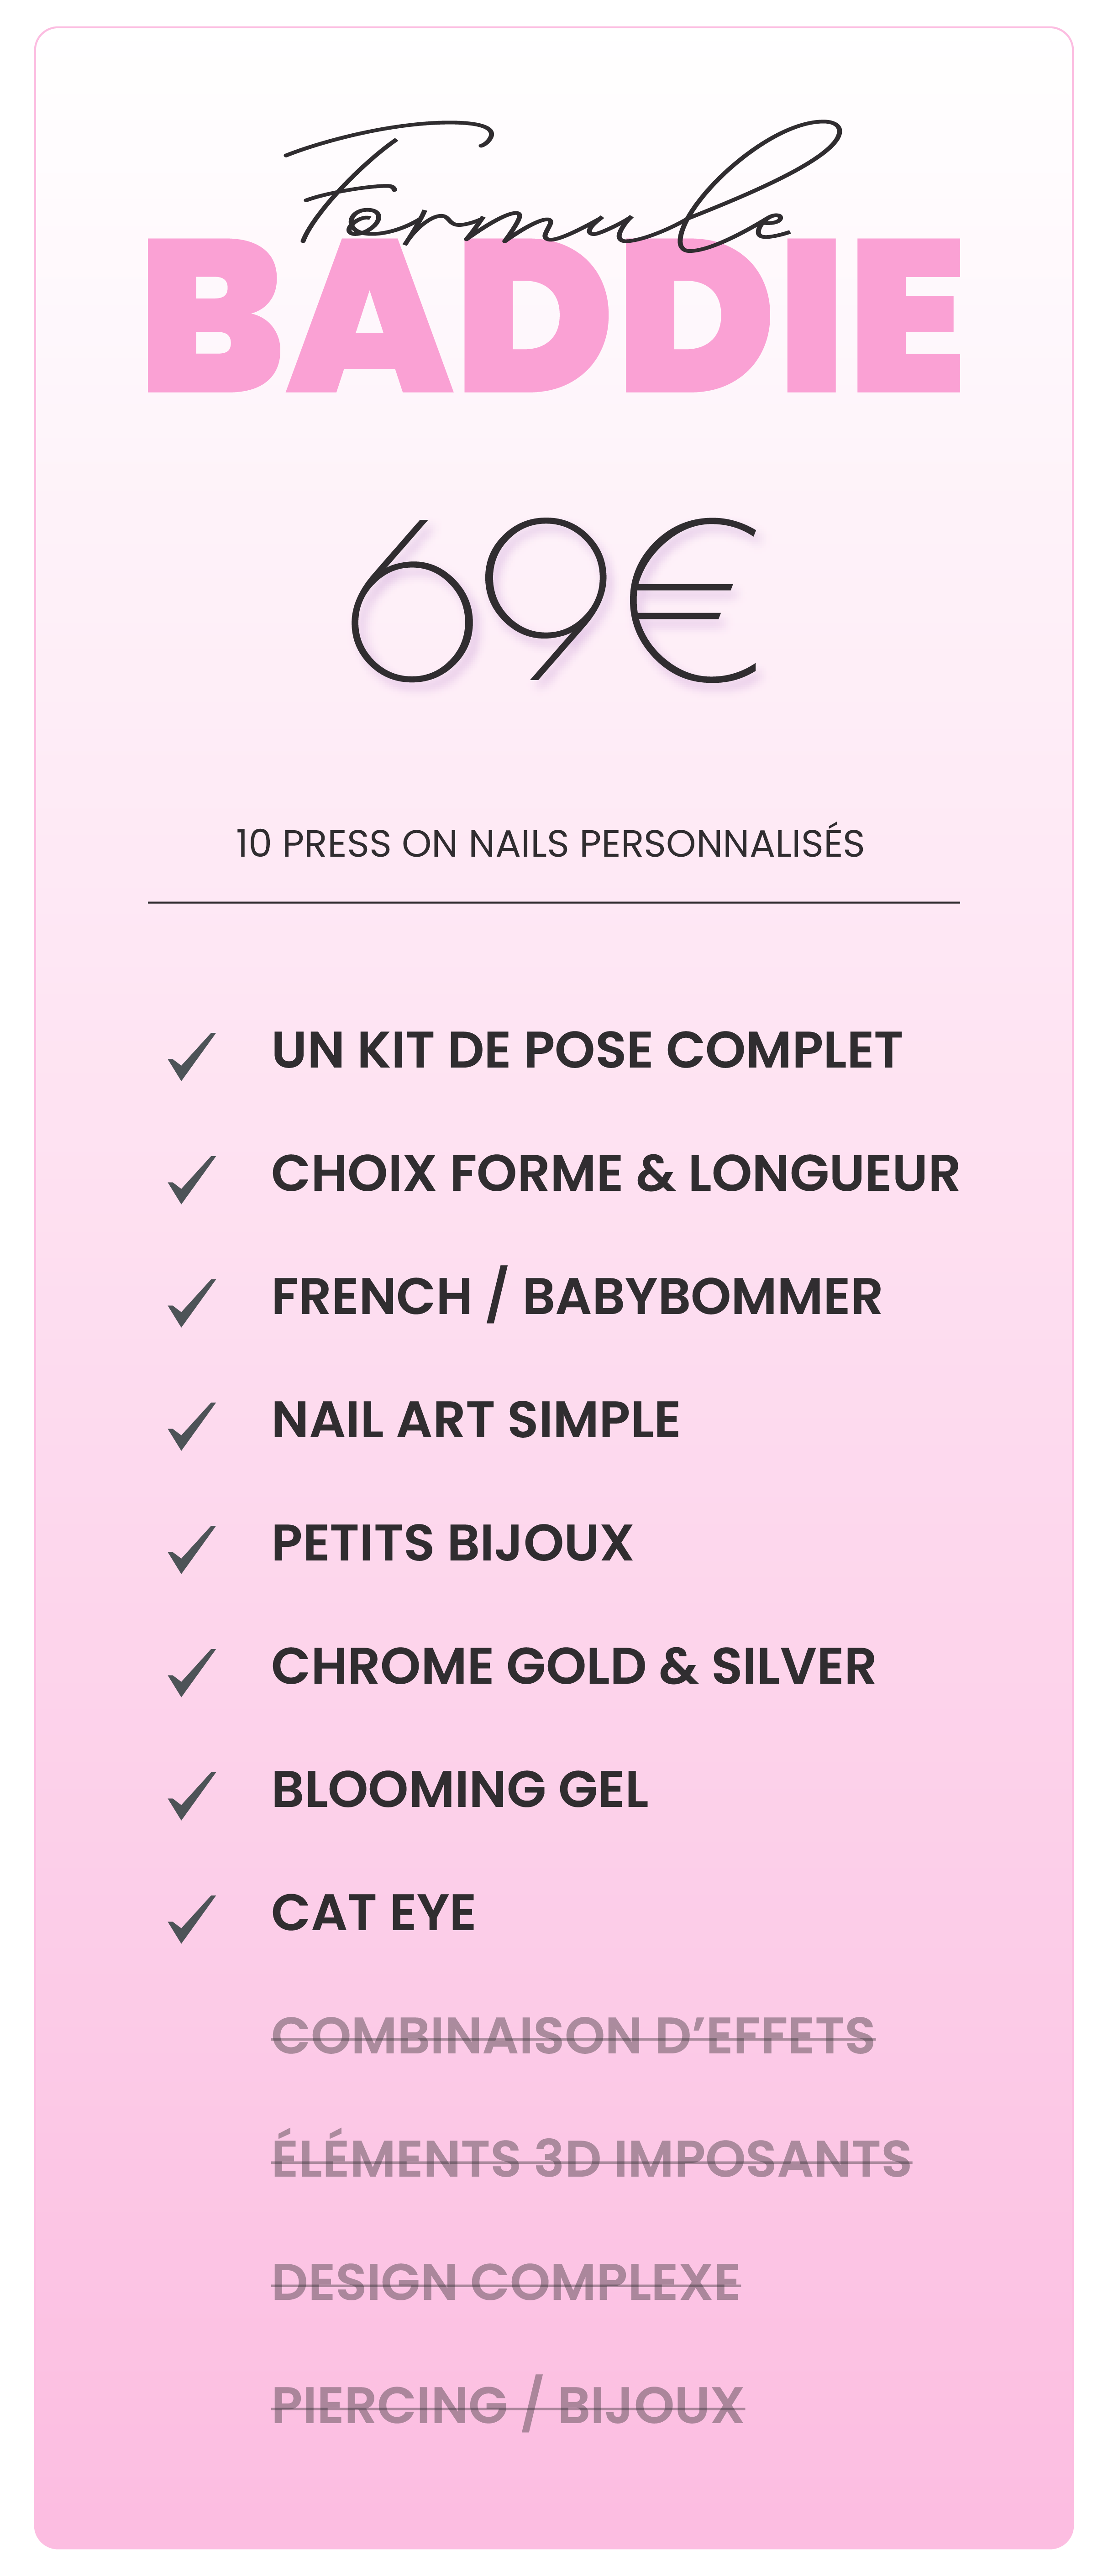Click the crossed-out ÉLÉMENTS 3D IMPOSANTS item

click(591, 2159)
